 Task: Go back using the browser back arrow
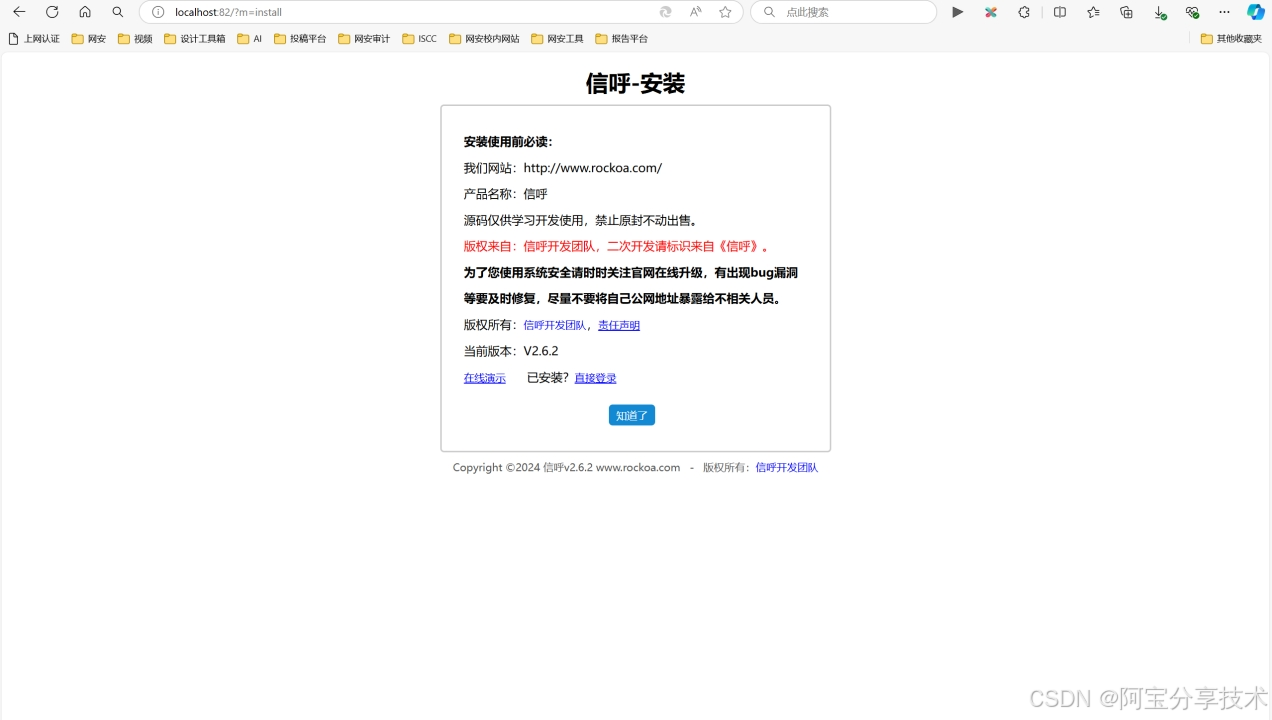pyautogui.click(x=19, y=12)
